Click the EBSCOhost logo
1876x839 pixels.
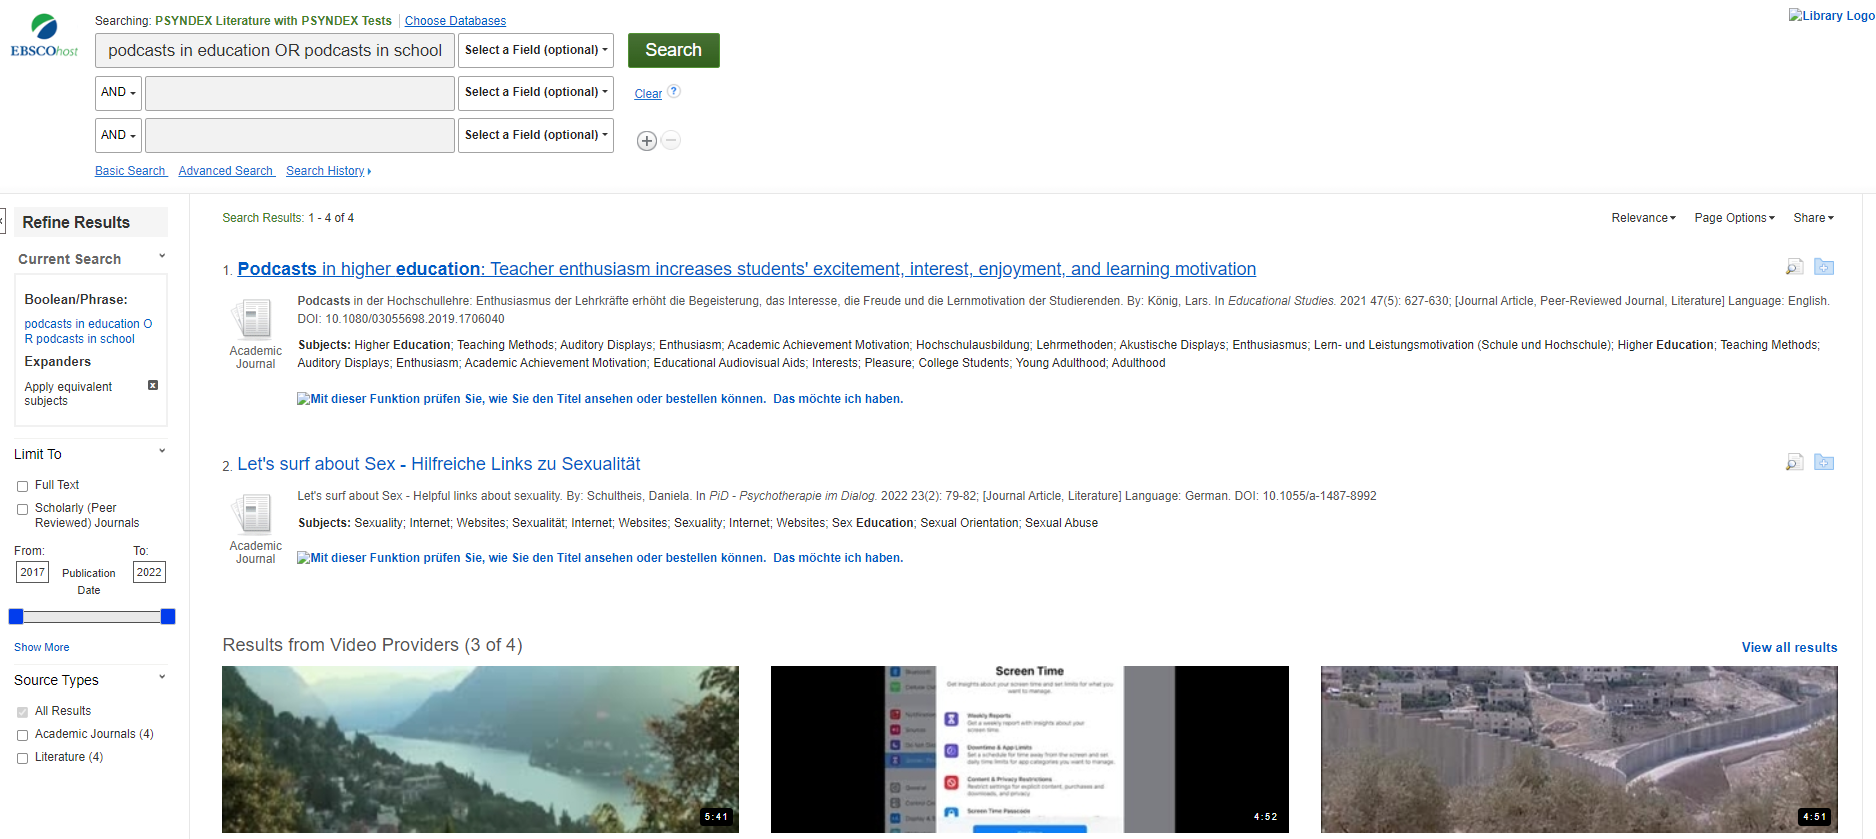[44, 36]
